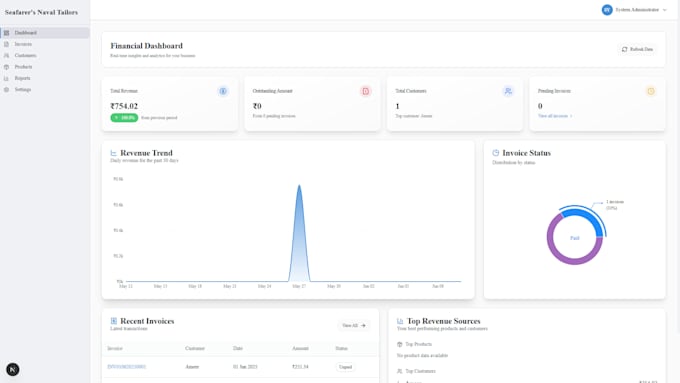Screen dimensions: 680x383
Task: Click the Date column header
Action: click(238, 348)
